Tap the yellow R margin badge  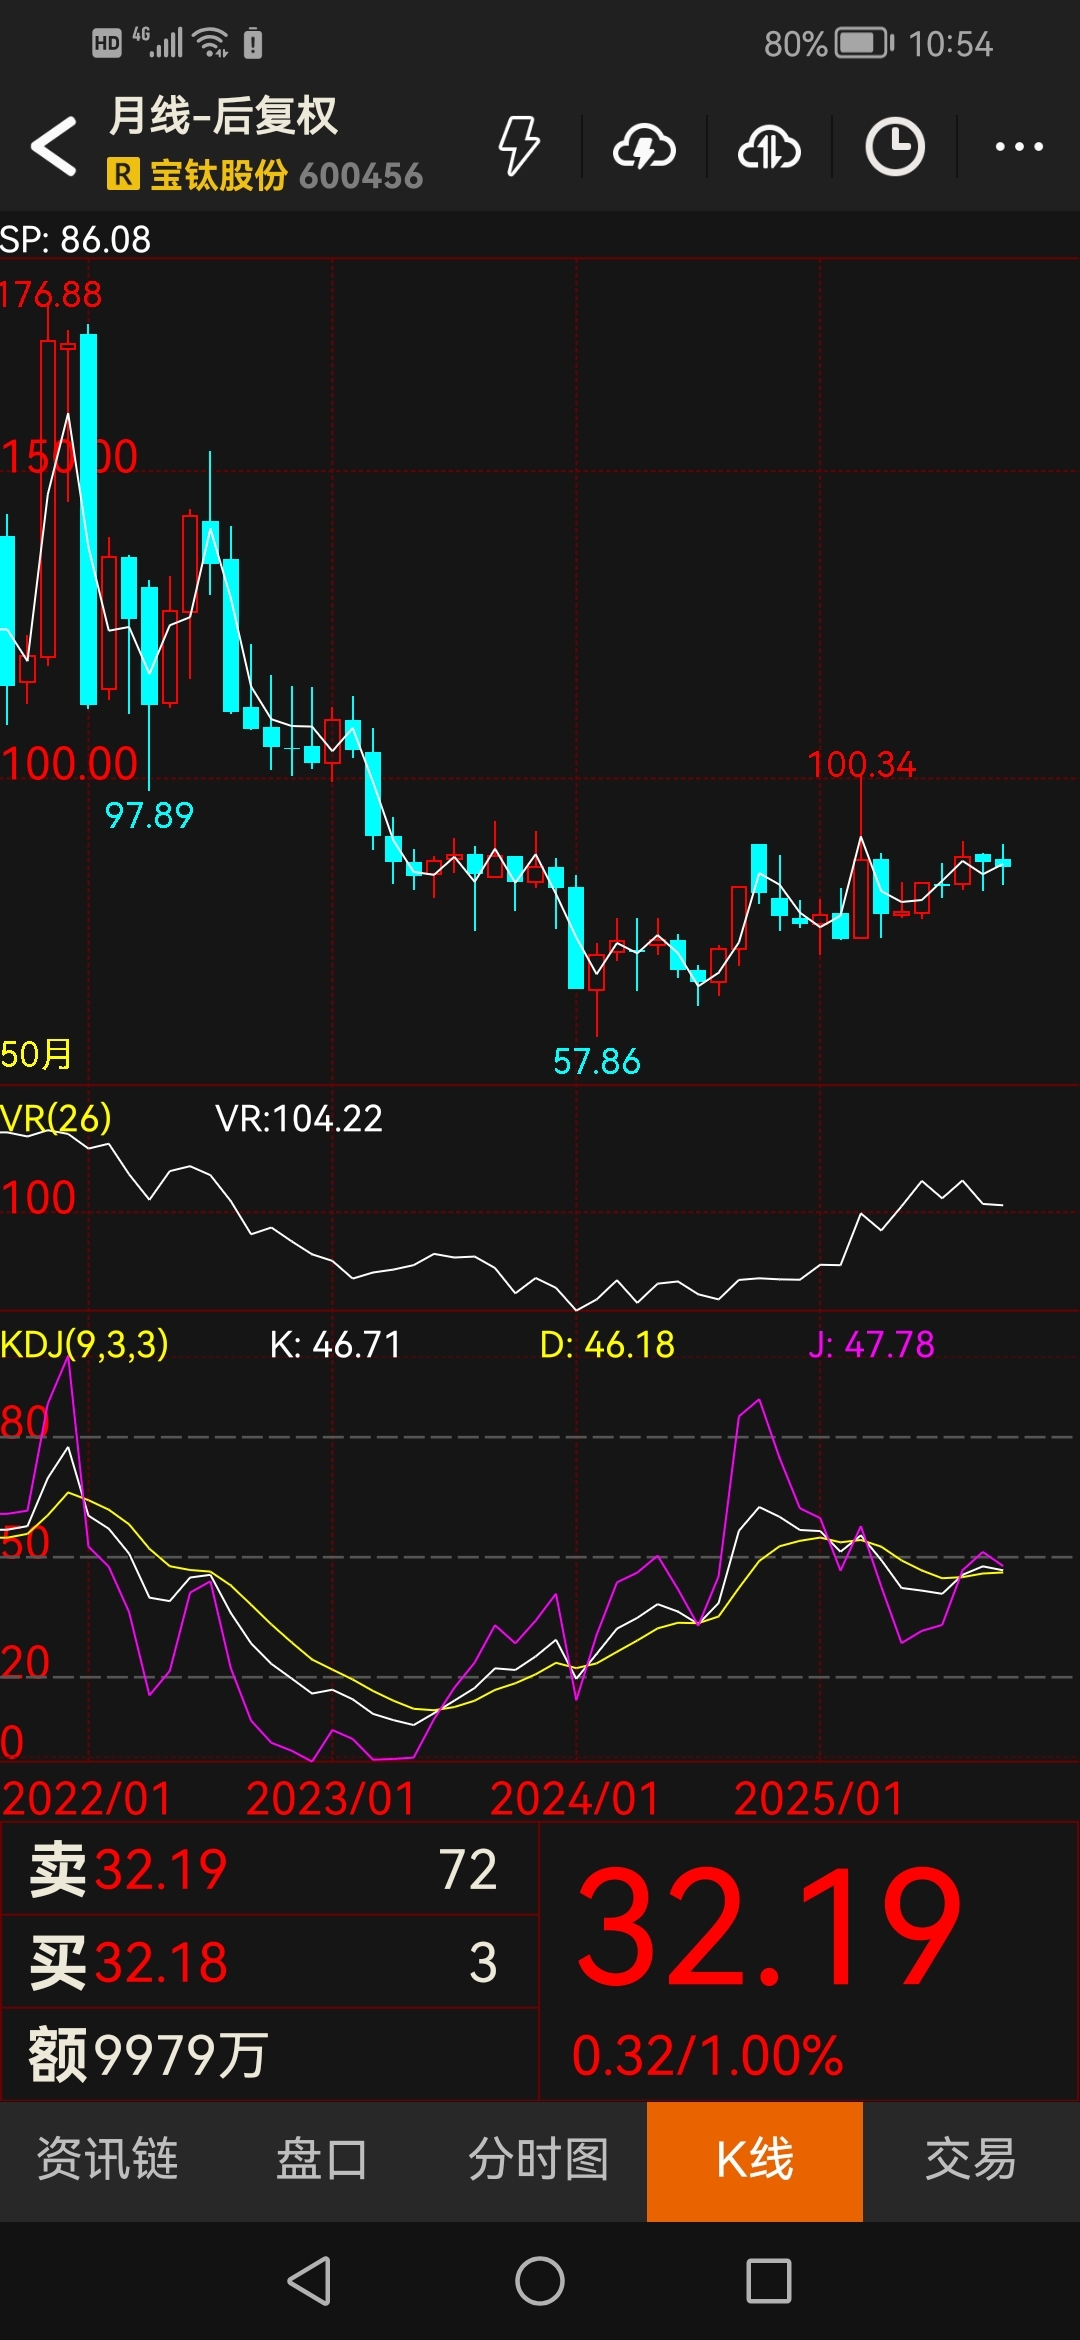tap(122, 175)
